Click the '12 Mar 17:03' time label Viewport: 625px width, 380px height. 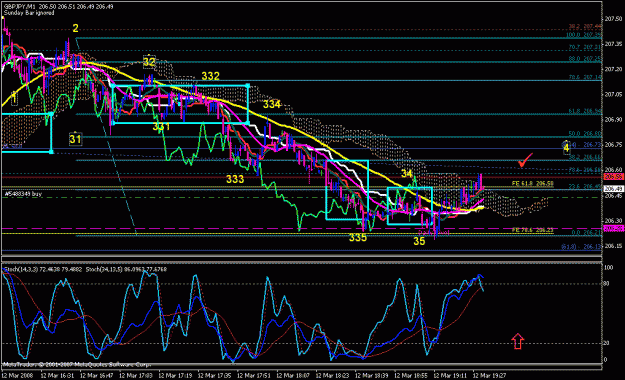(136, 376)
